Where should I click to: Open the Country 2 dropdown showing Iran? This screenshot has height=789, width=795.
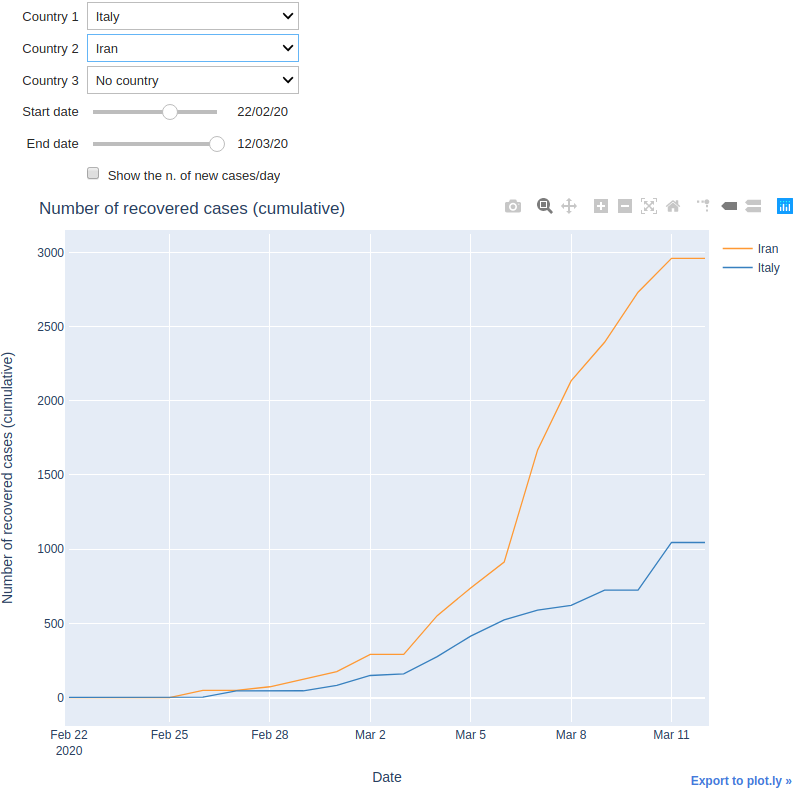coord(193,48)
